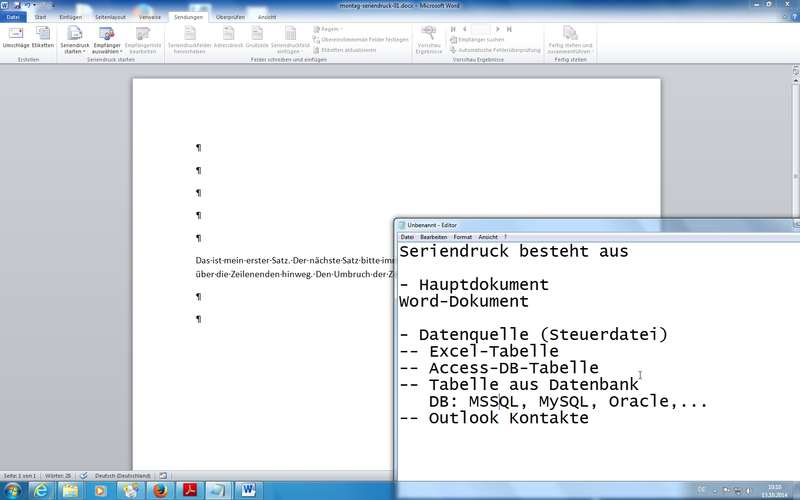
Task: Open Seriendruck starten dropdown
Action: pyautogui.click(x=74, y=41)
